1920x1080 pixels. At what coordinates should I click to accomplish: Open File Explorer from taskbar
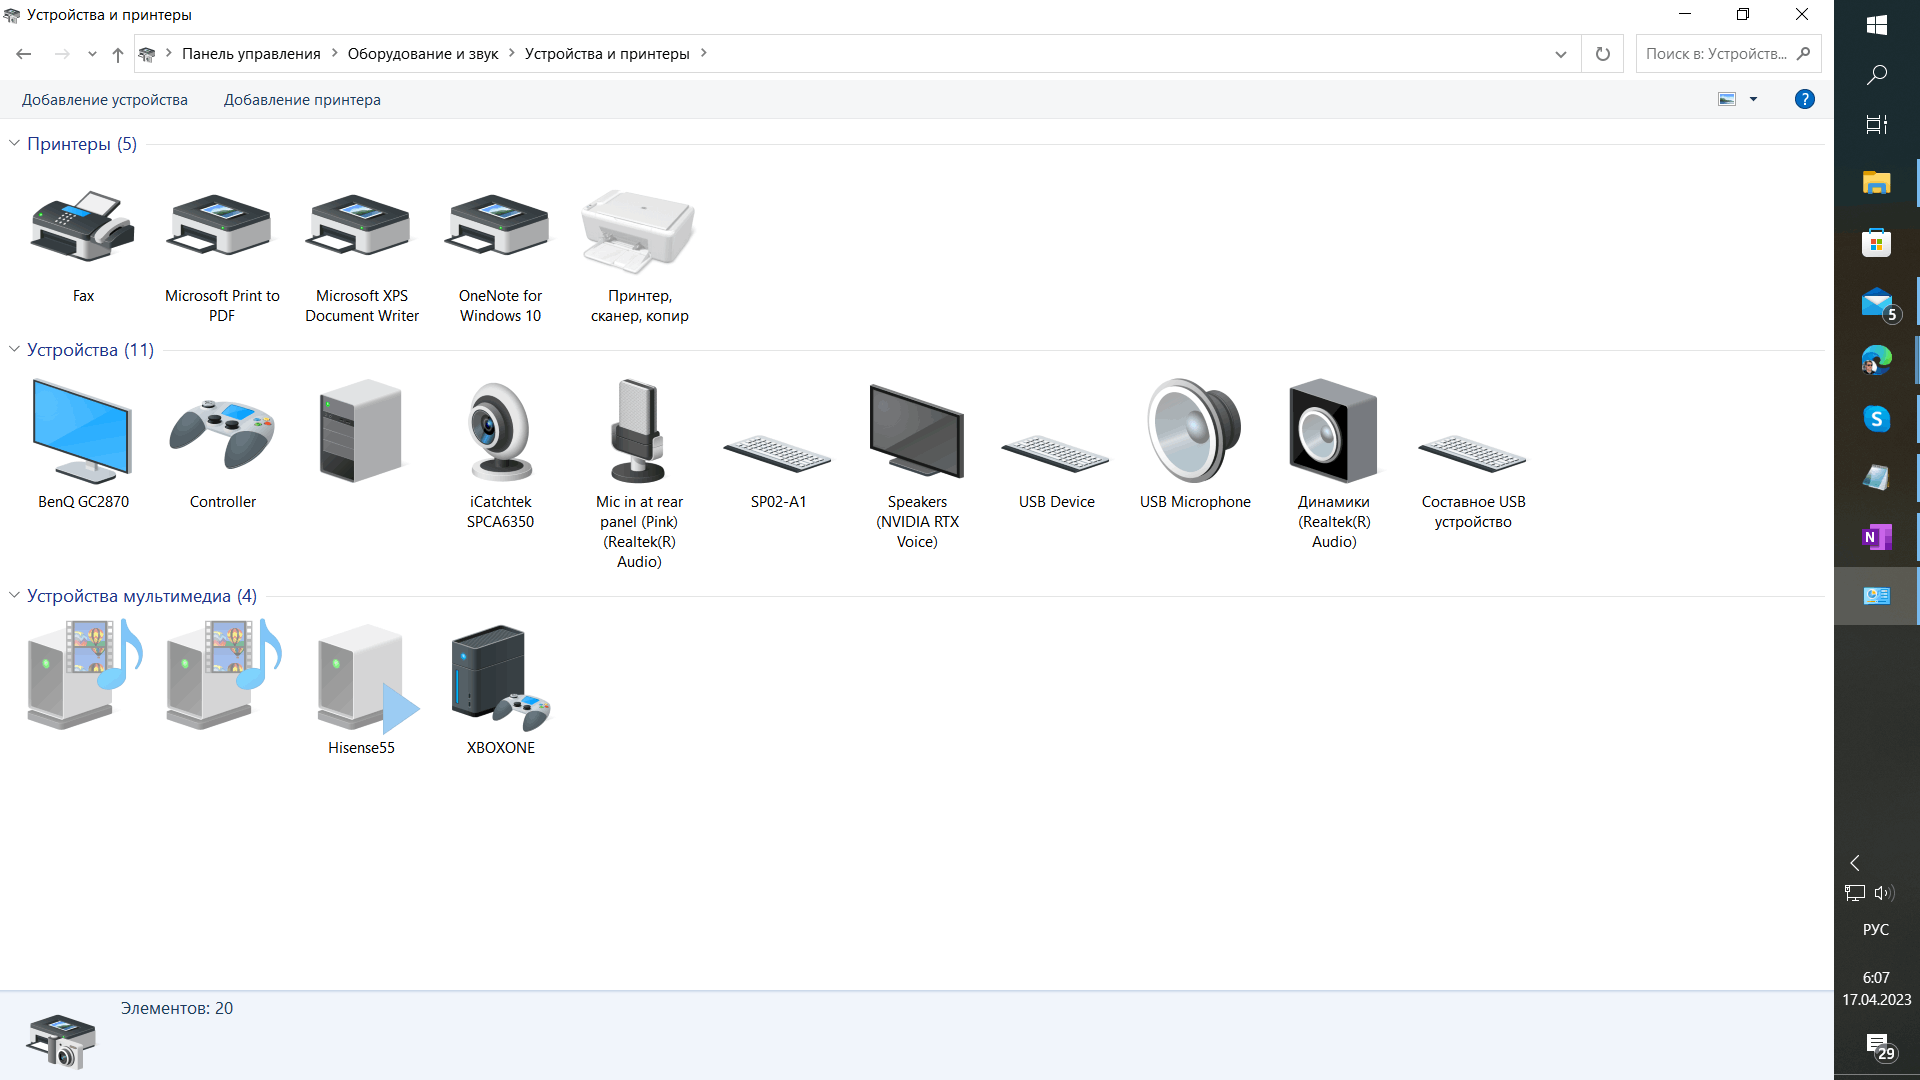(1876, 183)
